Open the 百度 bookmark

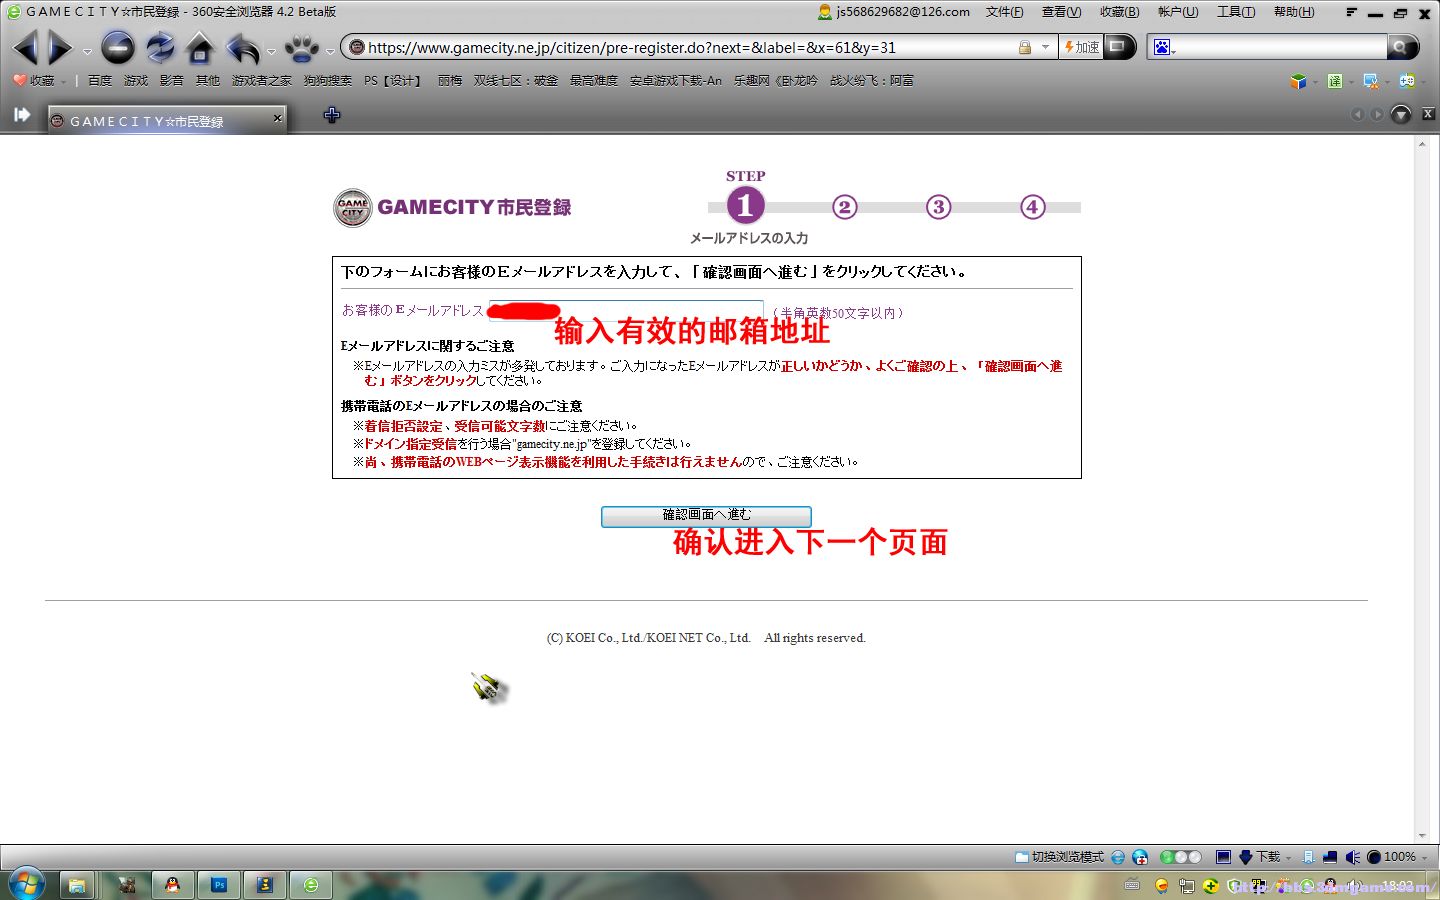(99, 80)
